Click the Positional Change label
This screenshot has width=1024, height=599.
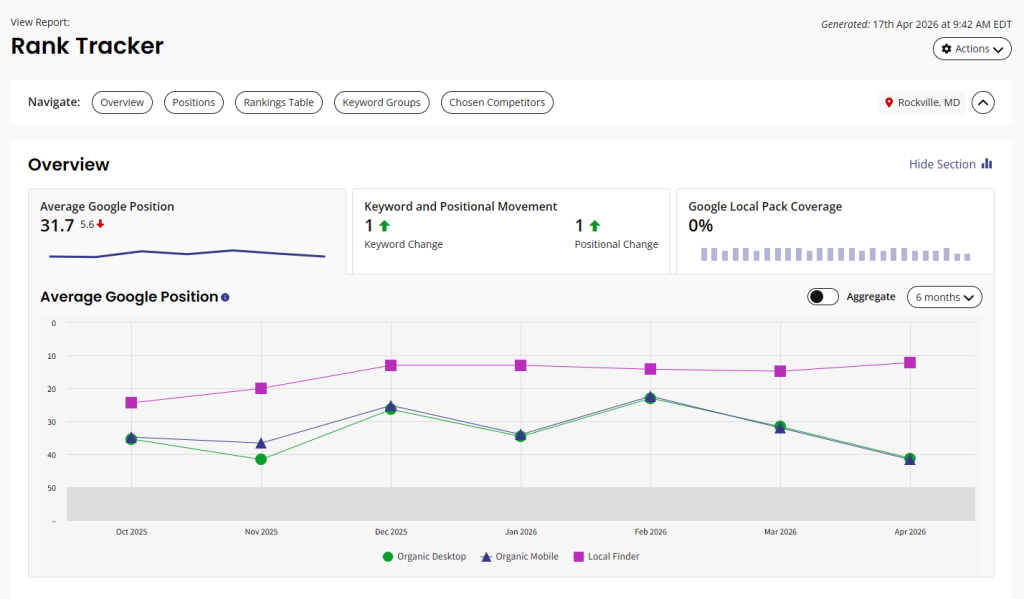tap(616, 244)
